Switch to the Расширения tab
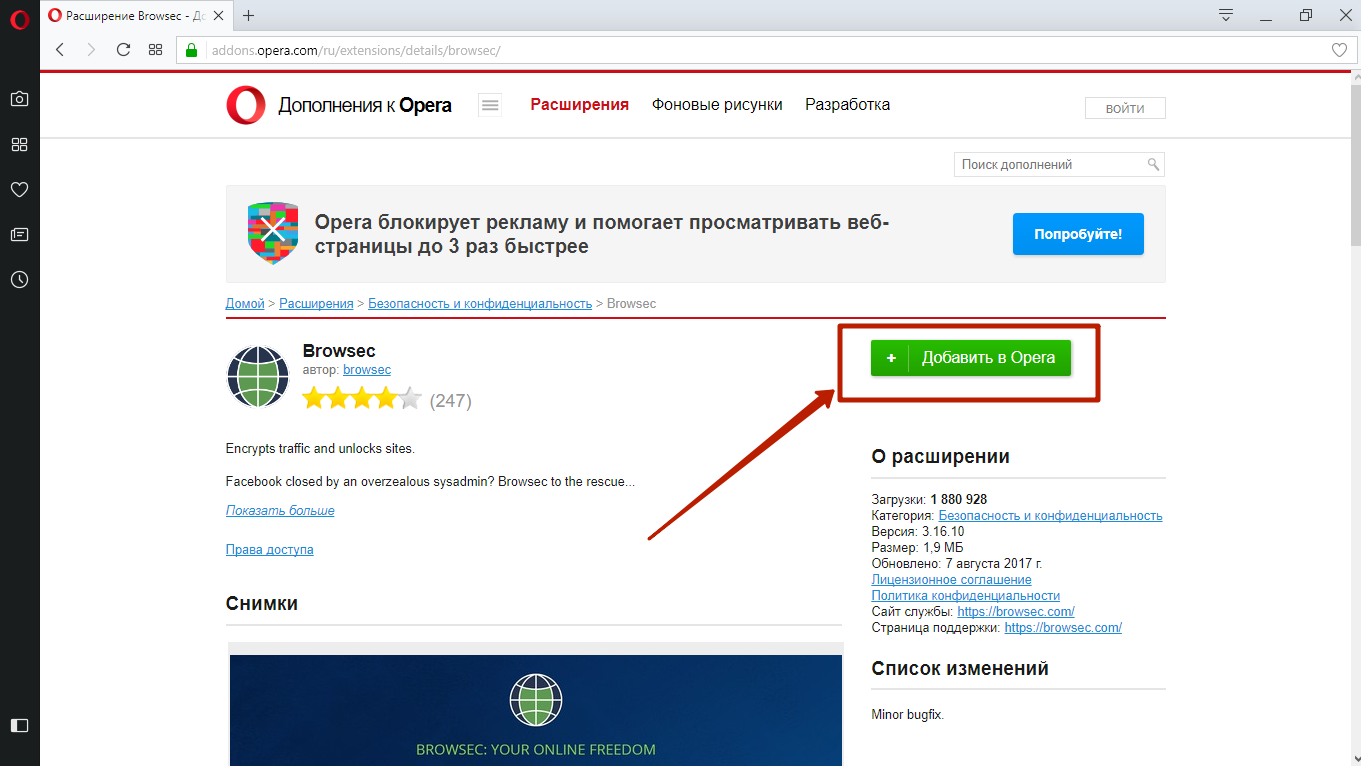Viewport: 1361px width, 766px height. (x=579, y=104)
